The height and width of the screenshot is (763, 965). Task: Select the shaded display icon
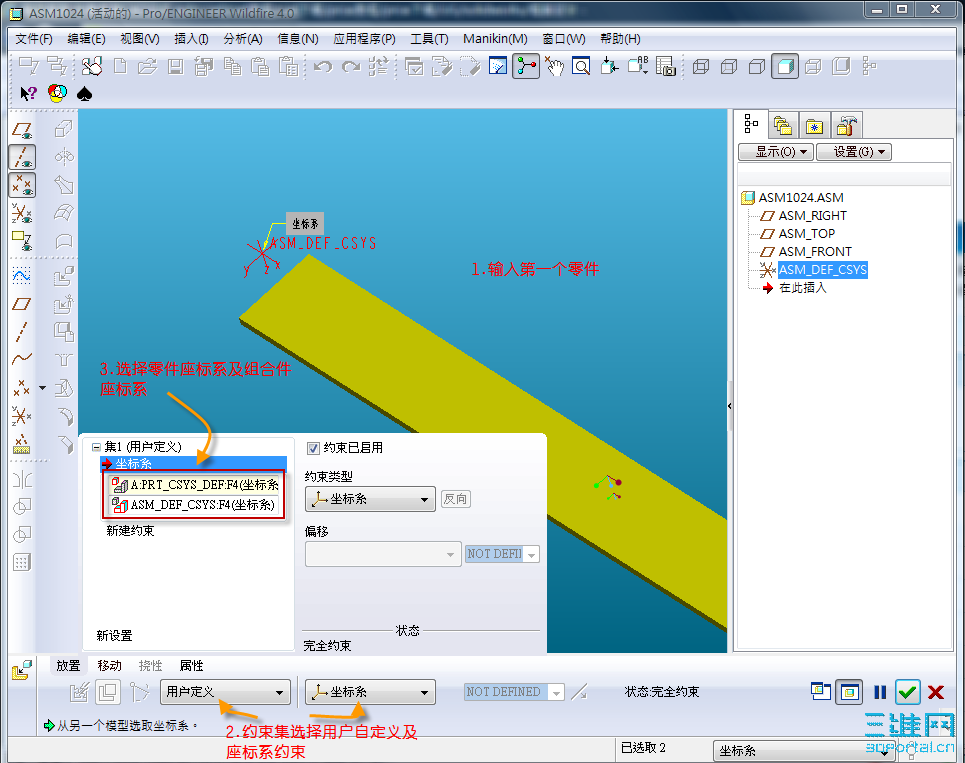point(785,66)
